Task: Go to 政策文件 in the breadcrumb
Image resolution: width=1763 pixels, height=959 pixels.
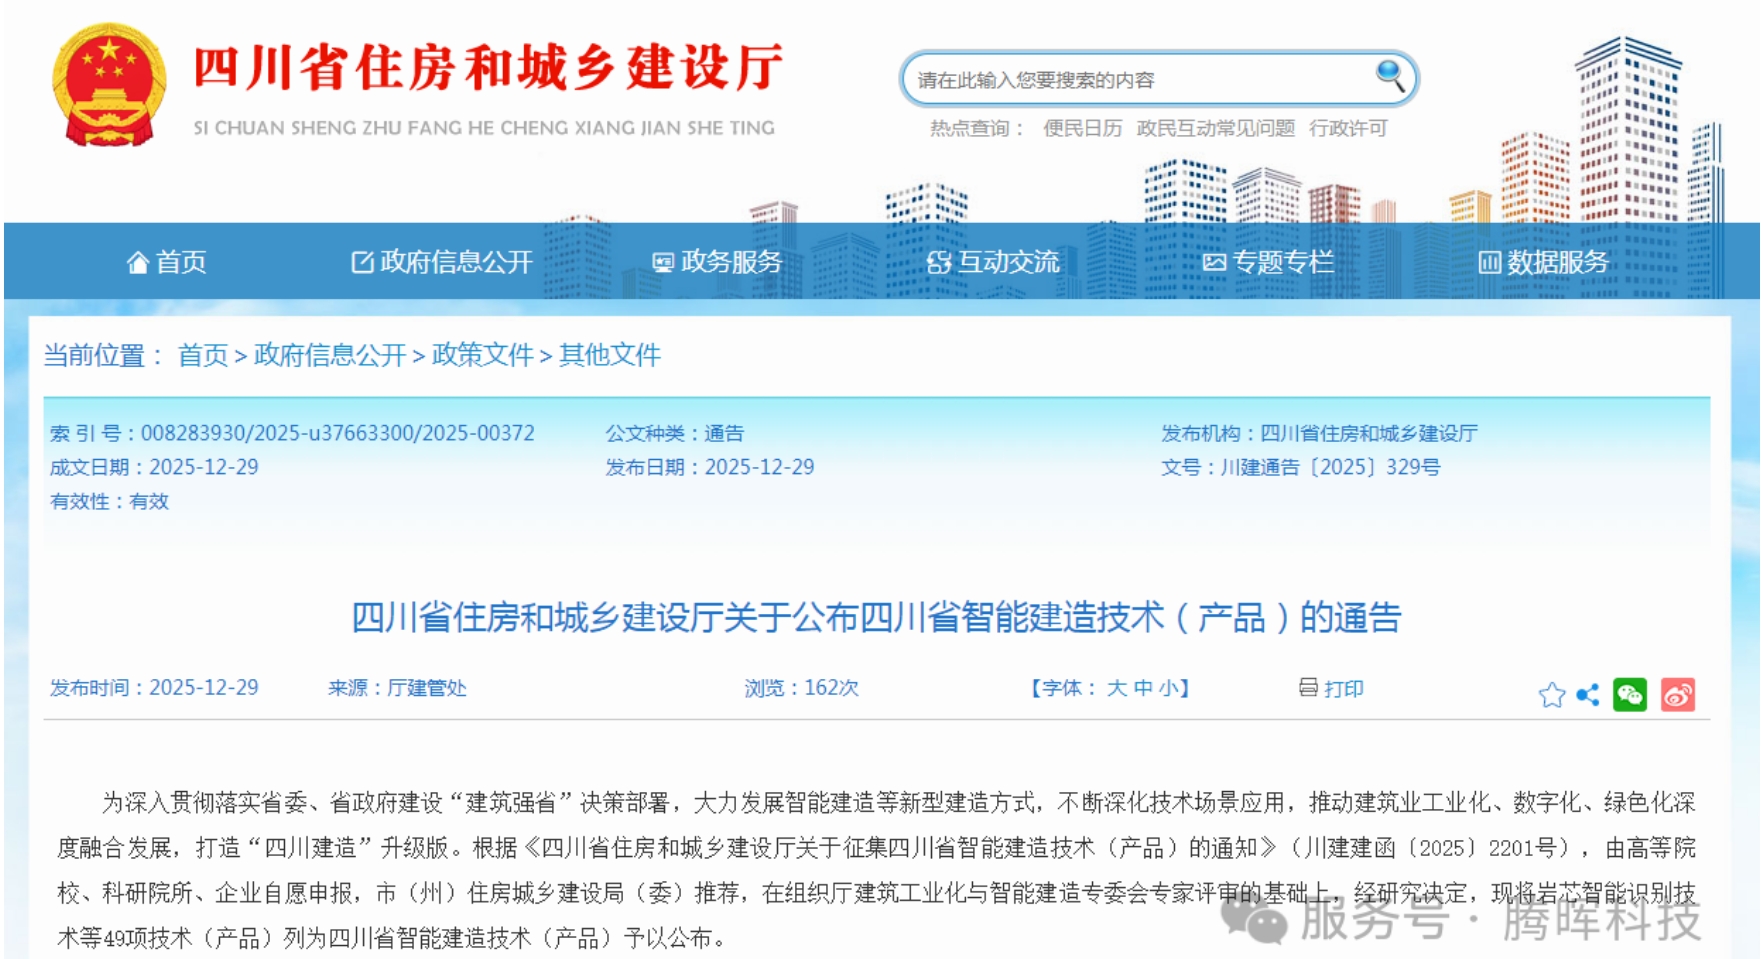Action: [482, 355]
